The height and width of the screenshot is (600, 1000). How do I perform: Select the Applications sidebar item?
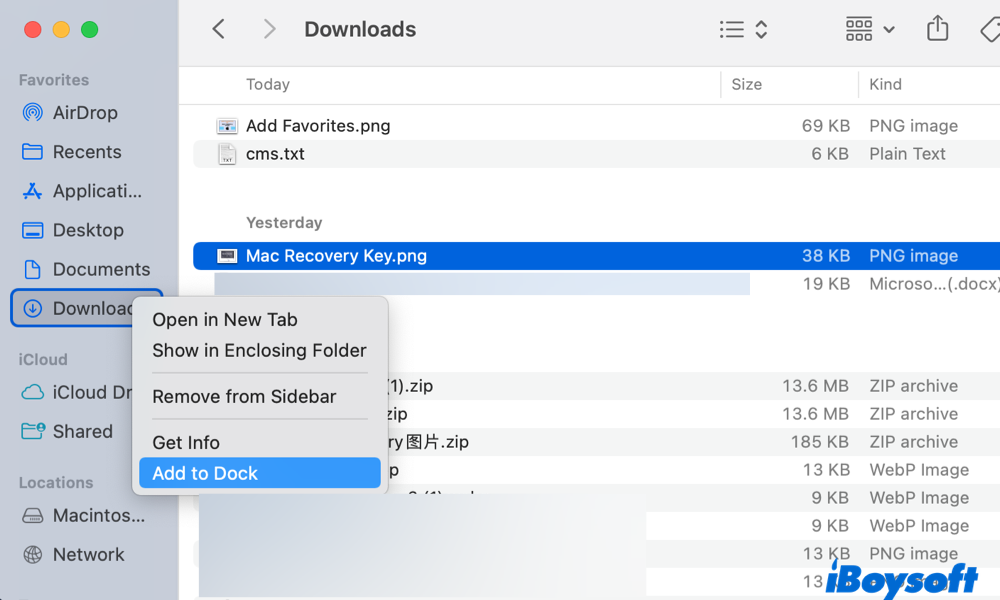[x=96, y=191]
